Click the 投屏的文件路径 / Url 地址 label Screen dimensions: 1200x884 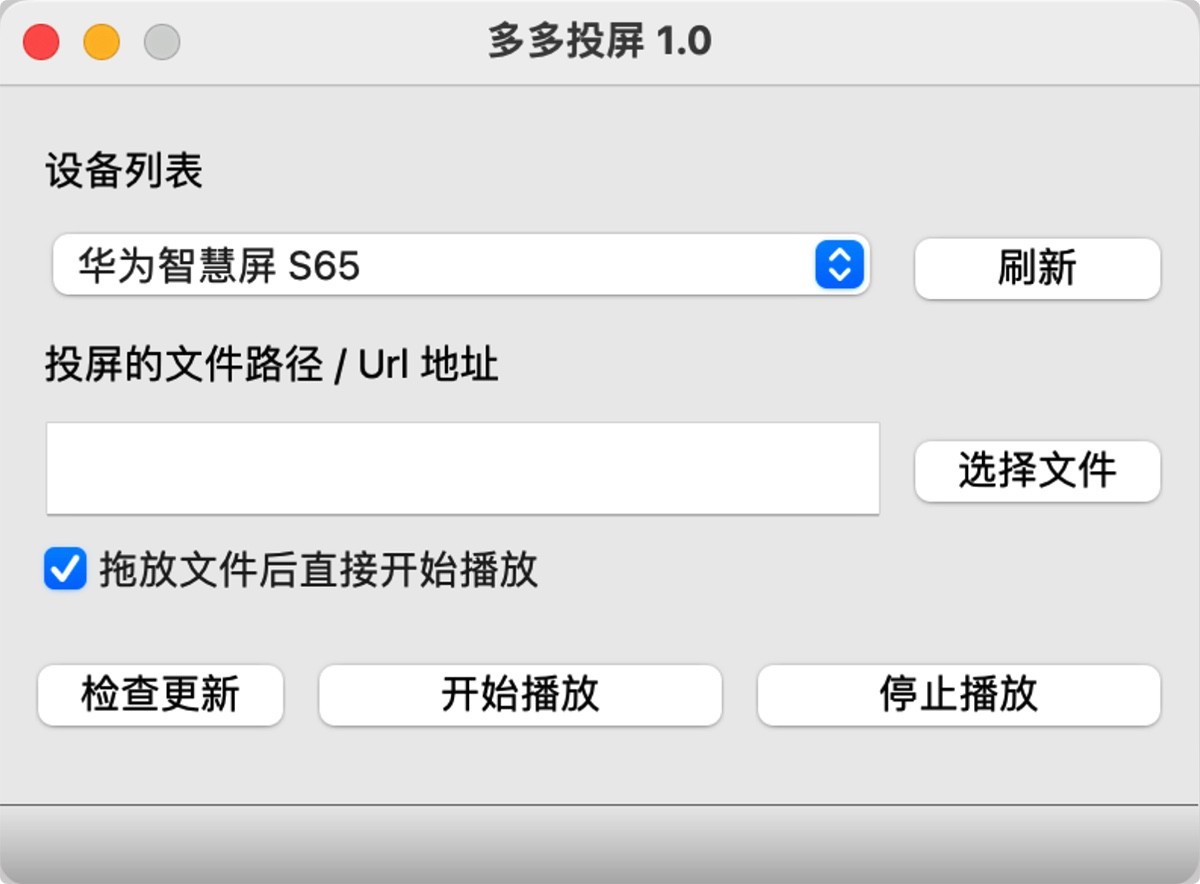pos(271,365)
